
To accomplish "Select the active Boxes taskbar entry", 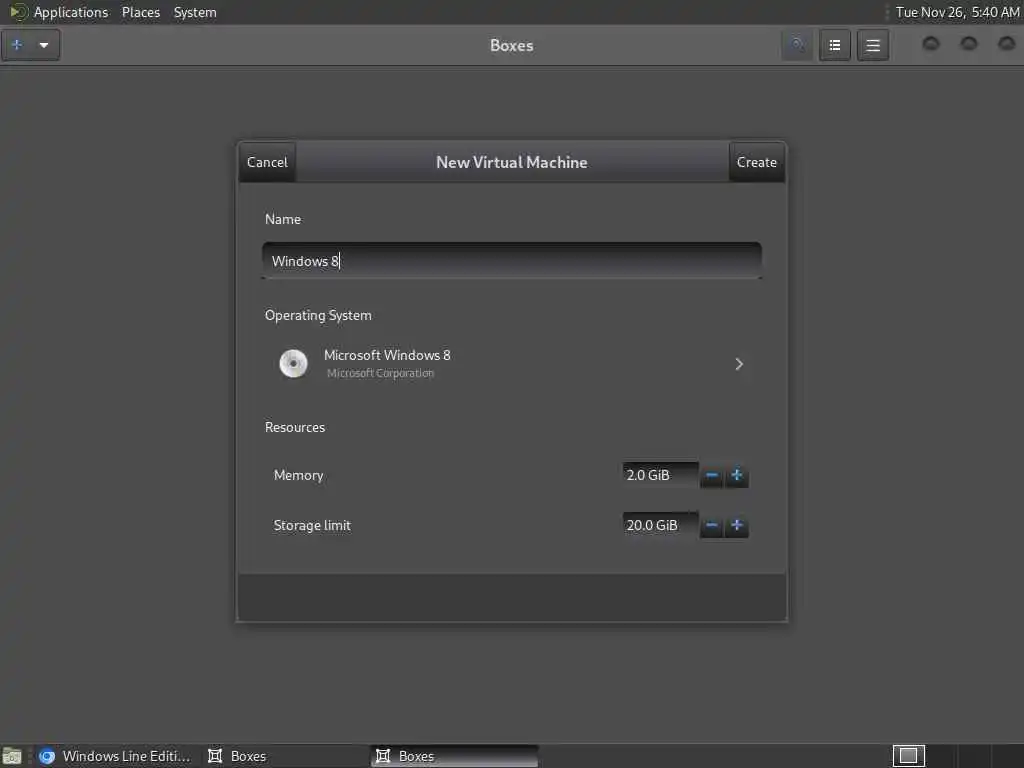I will (x=455, y=756).
